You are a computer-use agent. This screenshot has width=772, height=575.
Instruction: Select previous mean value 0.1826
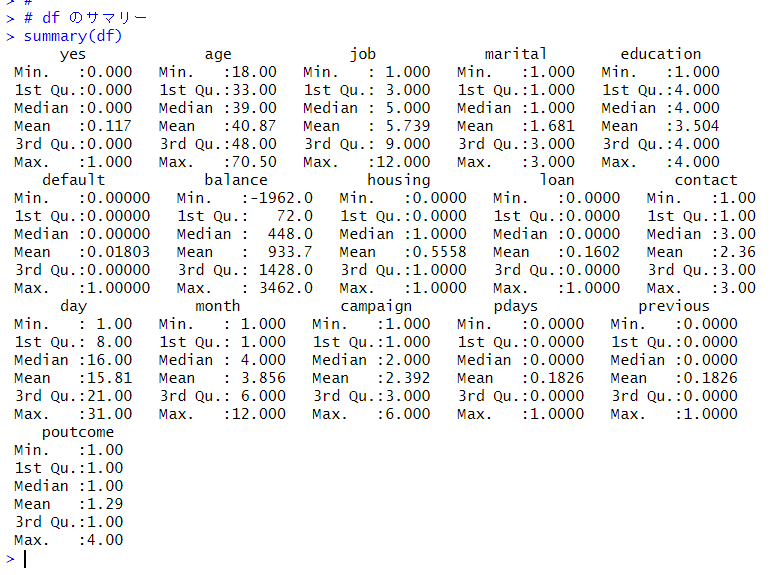(710, 378)
